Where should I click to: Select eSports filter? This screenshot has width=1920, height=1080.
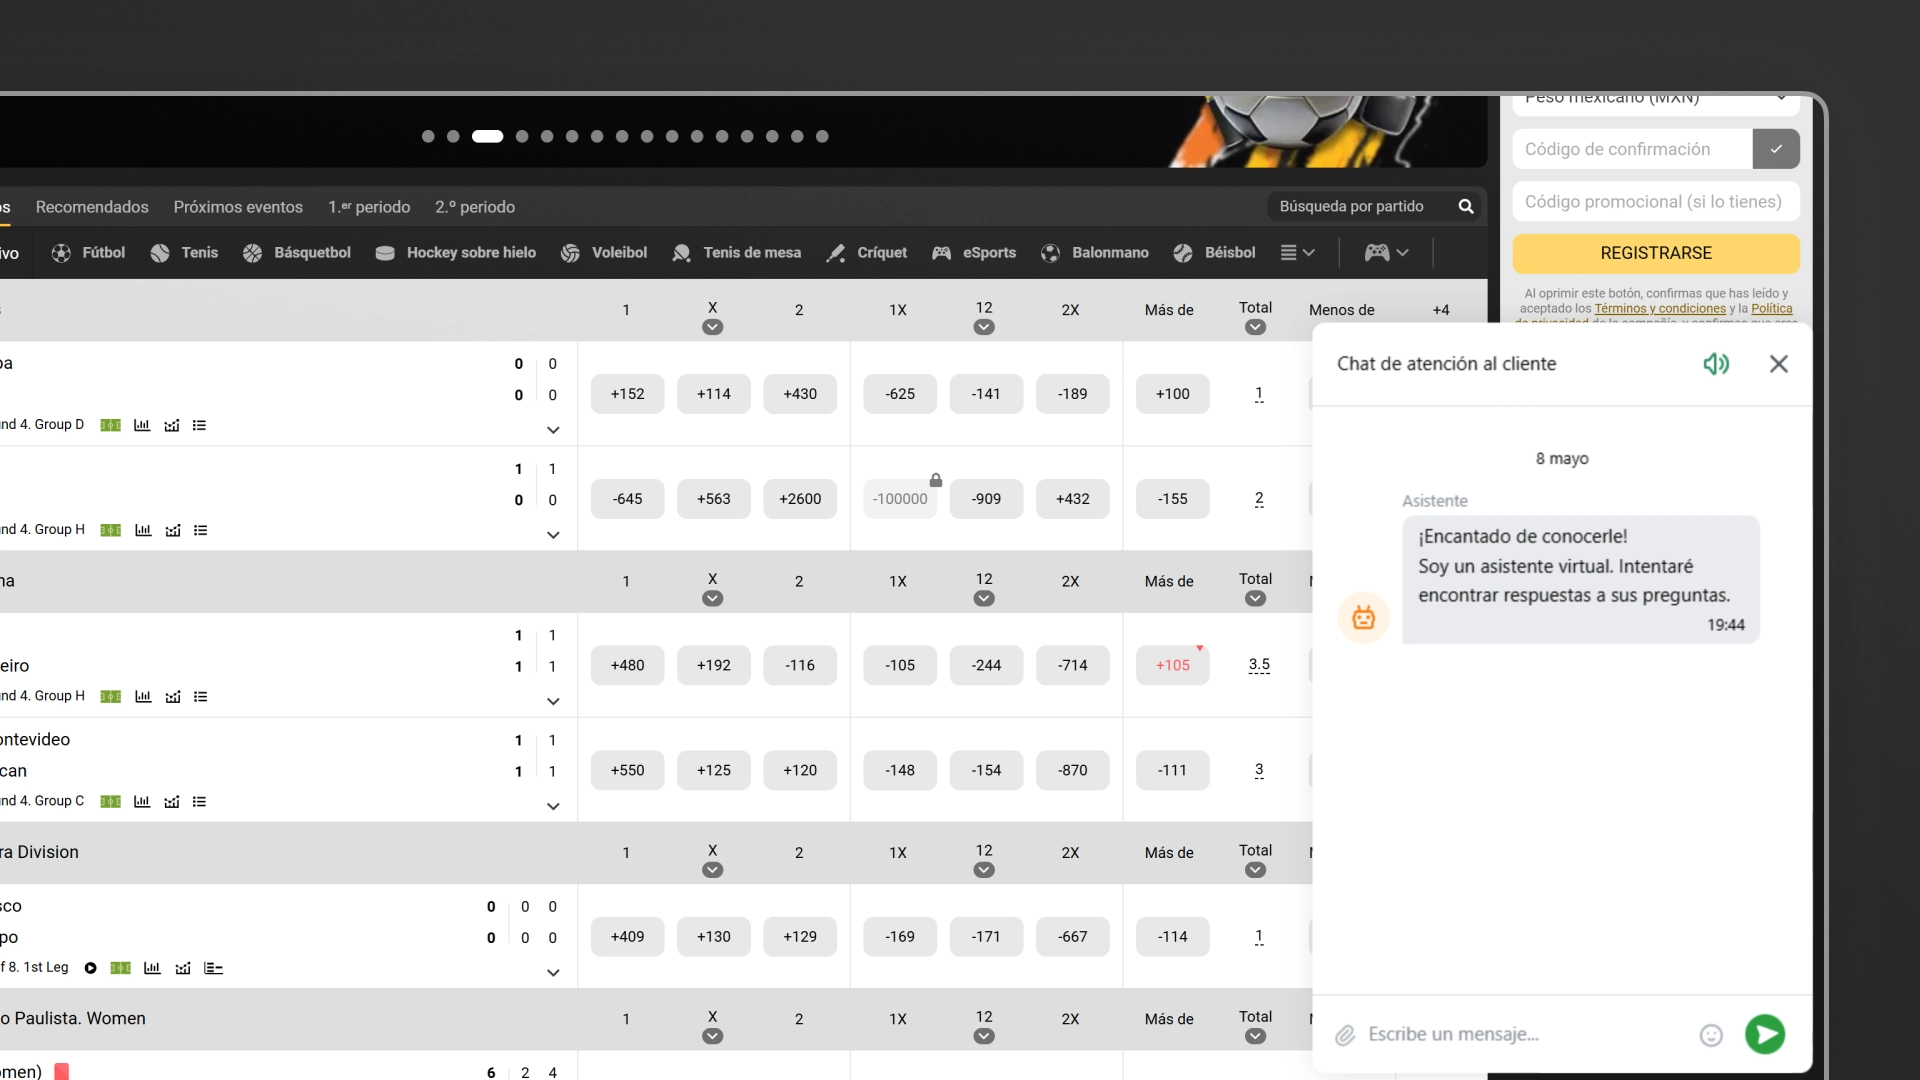point(974,253)
